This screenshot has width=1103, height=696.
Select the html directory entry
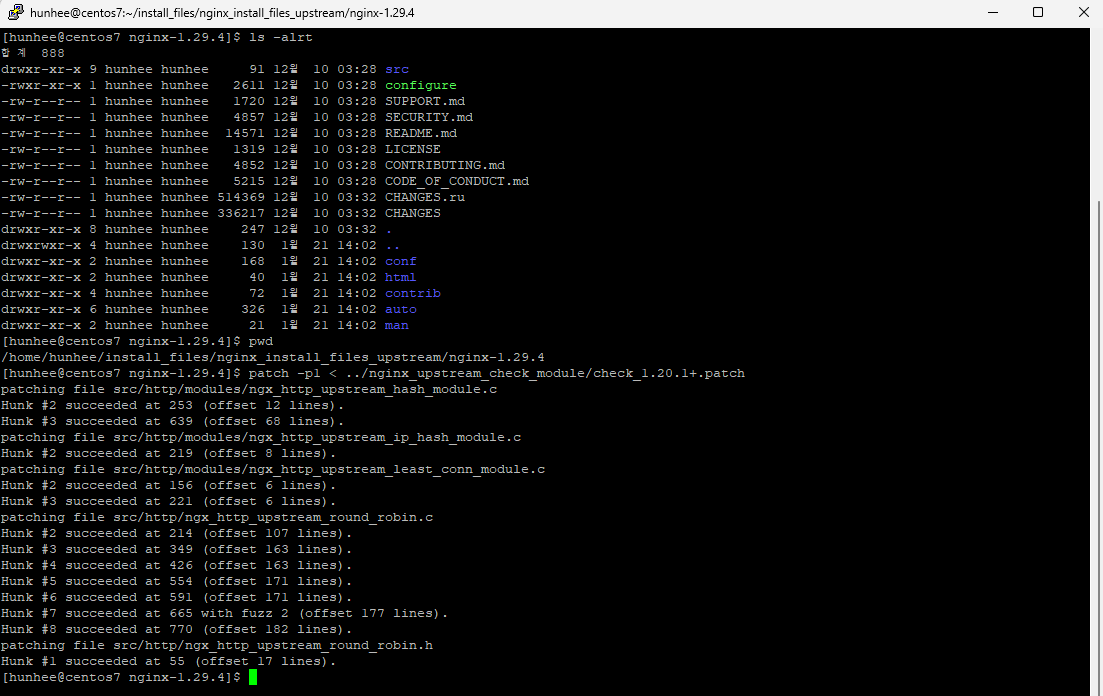[x=399, y=277]
